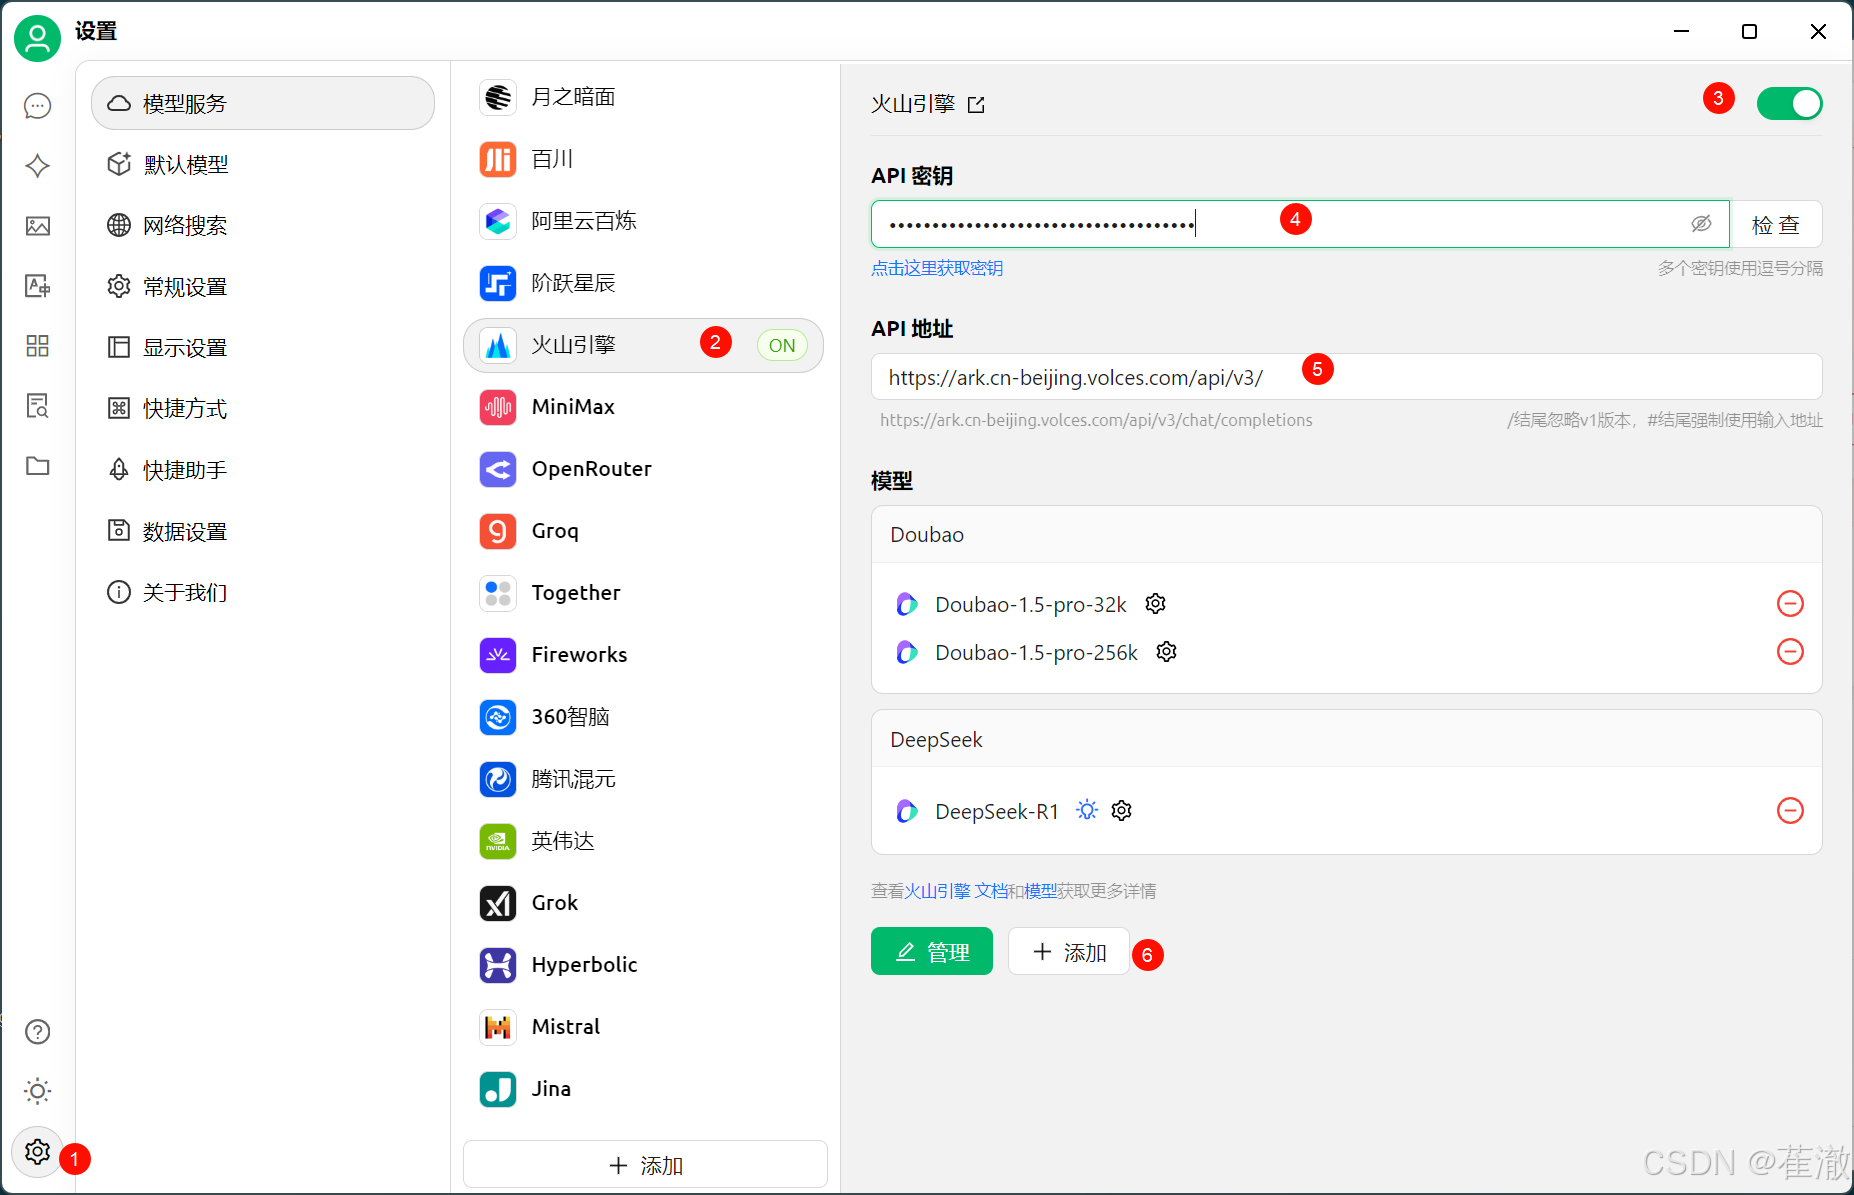Select Fireworks provider
This screenshot has height=1195, width=1854.
point(644,655)
